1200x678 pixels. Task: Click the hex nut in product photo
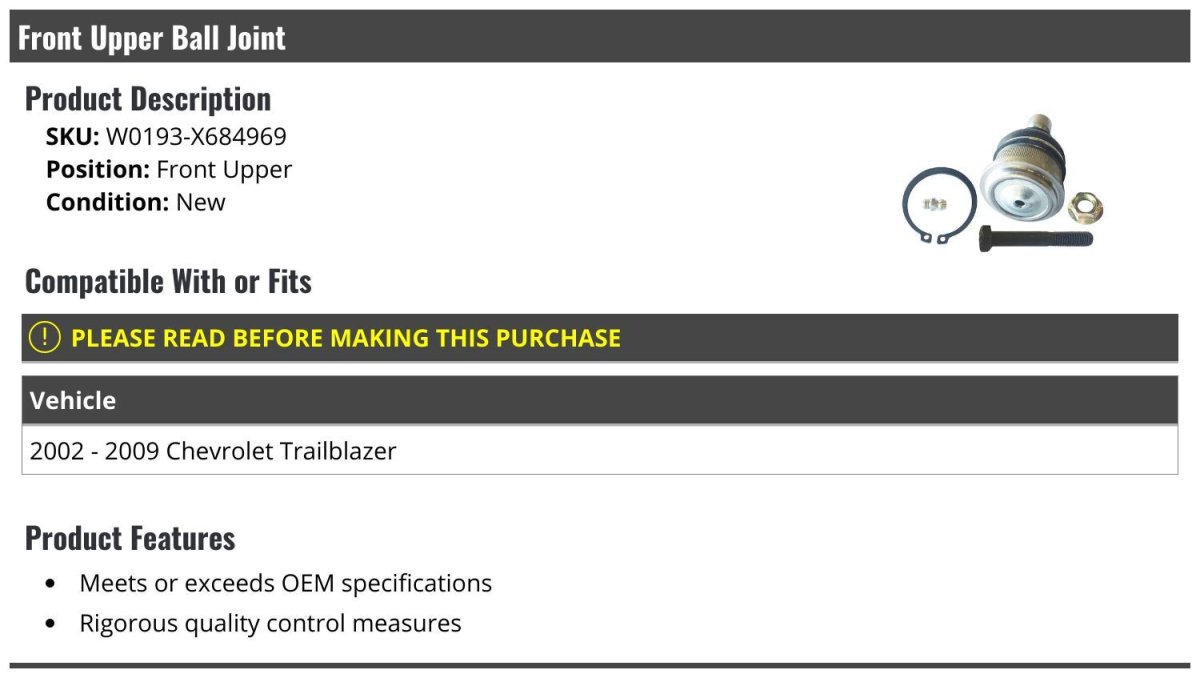tap(1085, 208)
